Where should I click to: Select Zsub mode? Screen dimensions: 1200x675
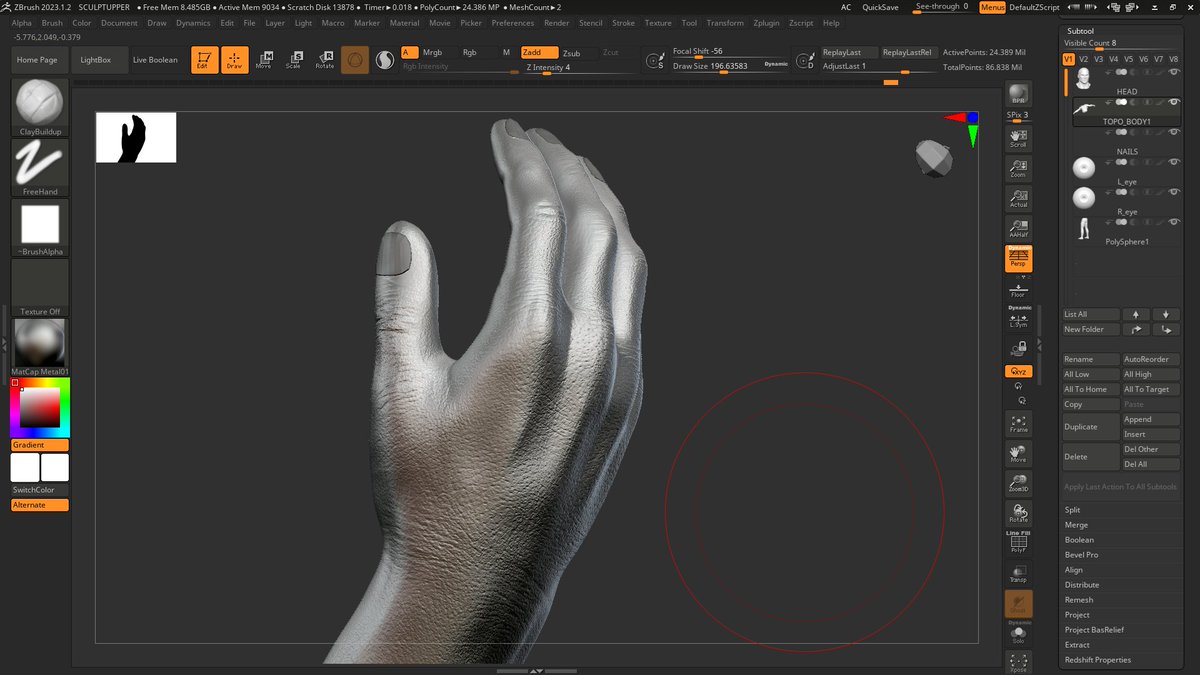[x=571, y=53]
